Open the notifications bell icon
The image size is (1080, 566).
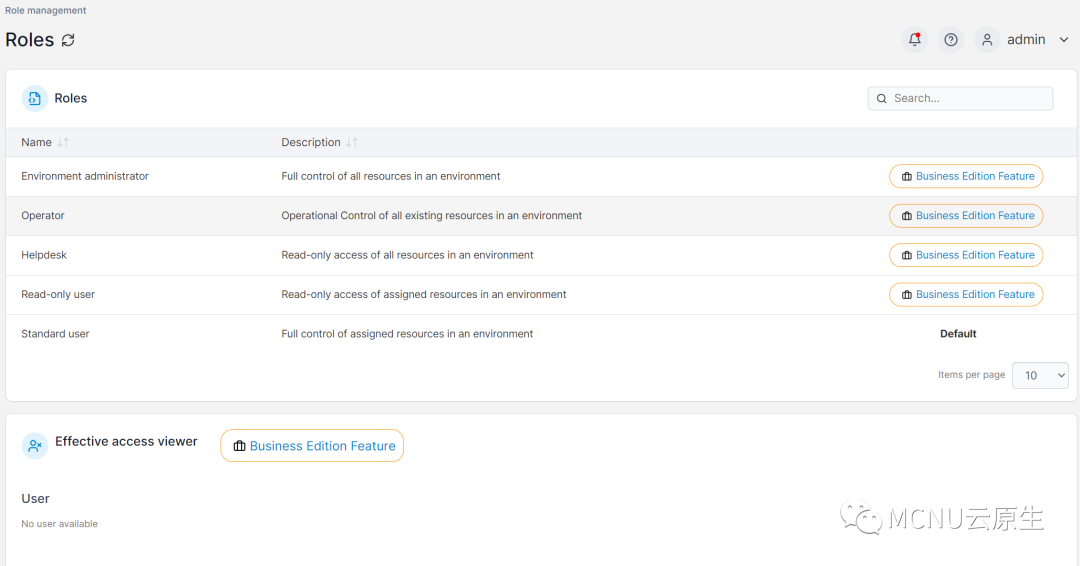[x=914, y=40]
